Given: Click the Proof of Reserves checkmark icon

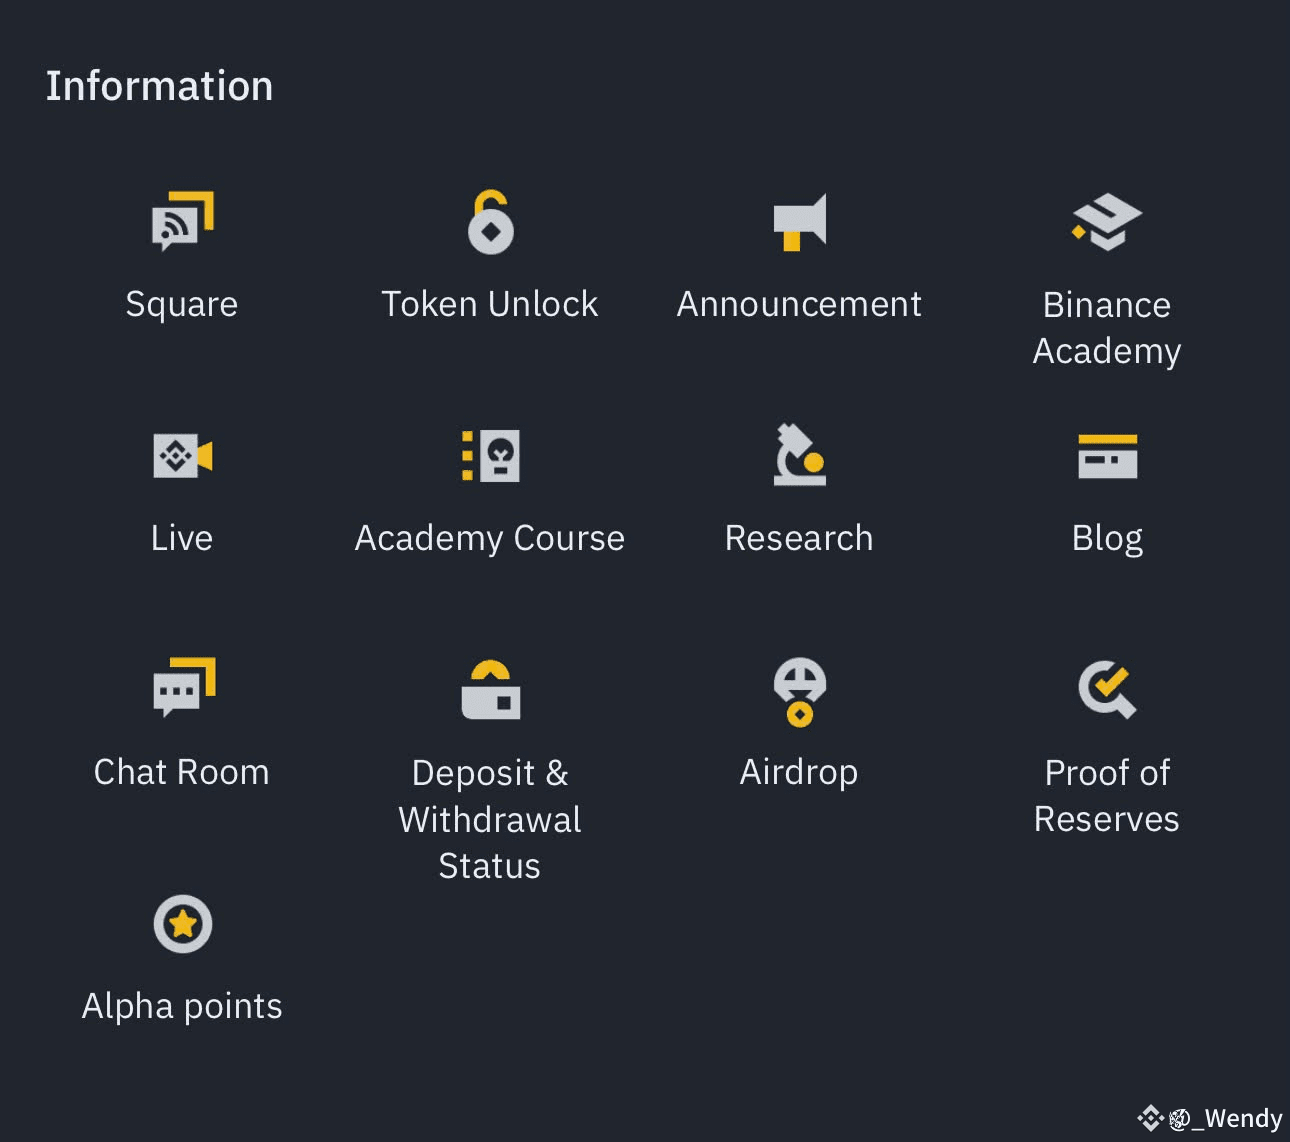Looking at the screenshot, I should point(1107,690).
